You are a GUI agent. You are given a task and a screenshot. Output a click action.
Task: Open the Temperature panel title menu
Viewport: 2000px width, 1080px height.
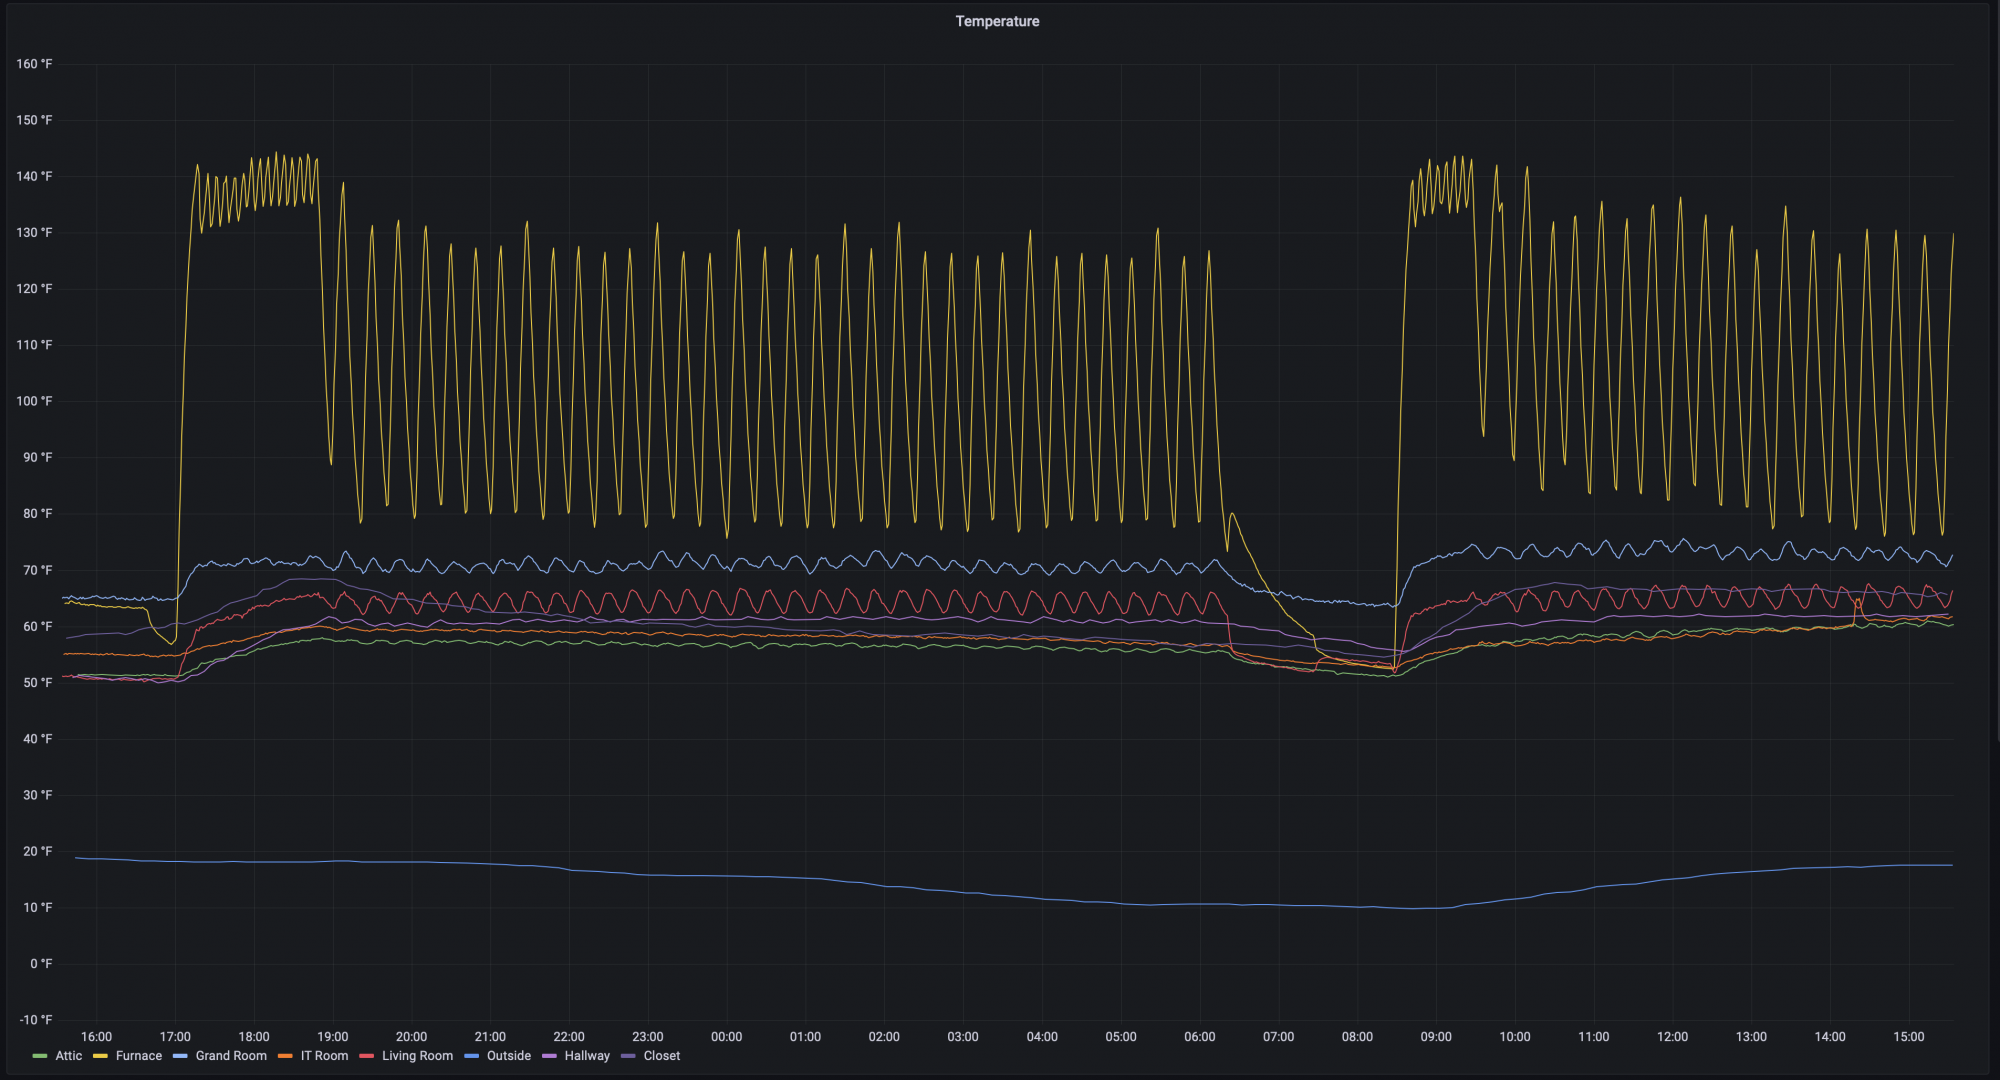[997, 21]
